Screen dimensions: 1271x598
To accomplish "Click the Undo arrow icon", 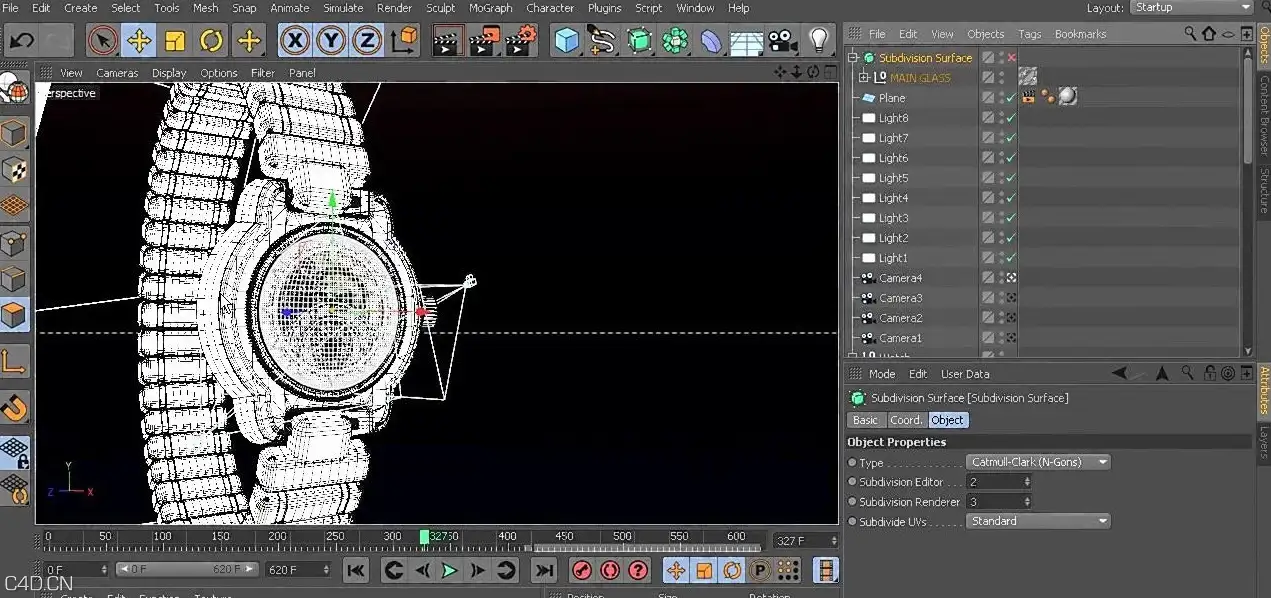I will pyautogui.click(x=22, y=41).
